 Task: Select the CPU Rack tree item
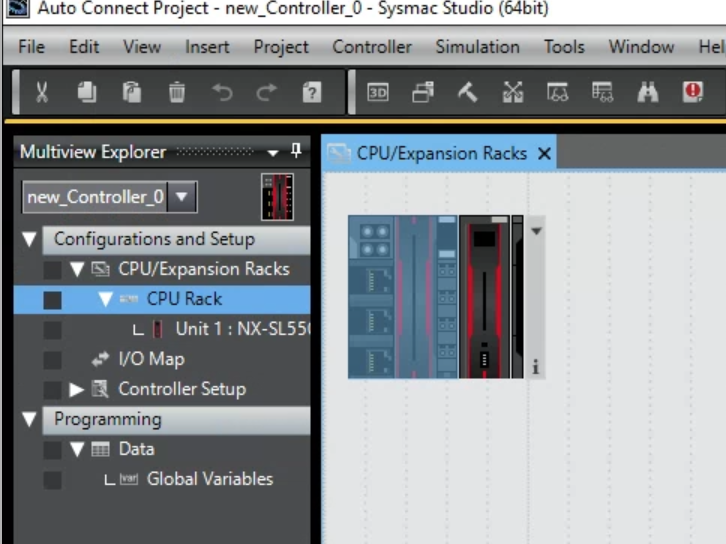pos(184,299)
